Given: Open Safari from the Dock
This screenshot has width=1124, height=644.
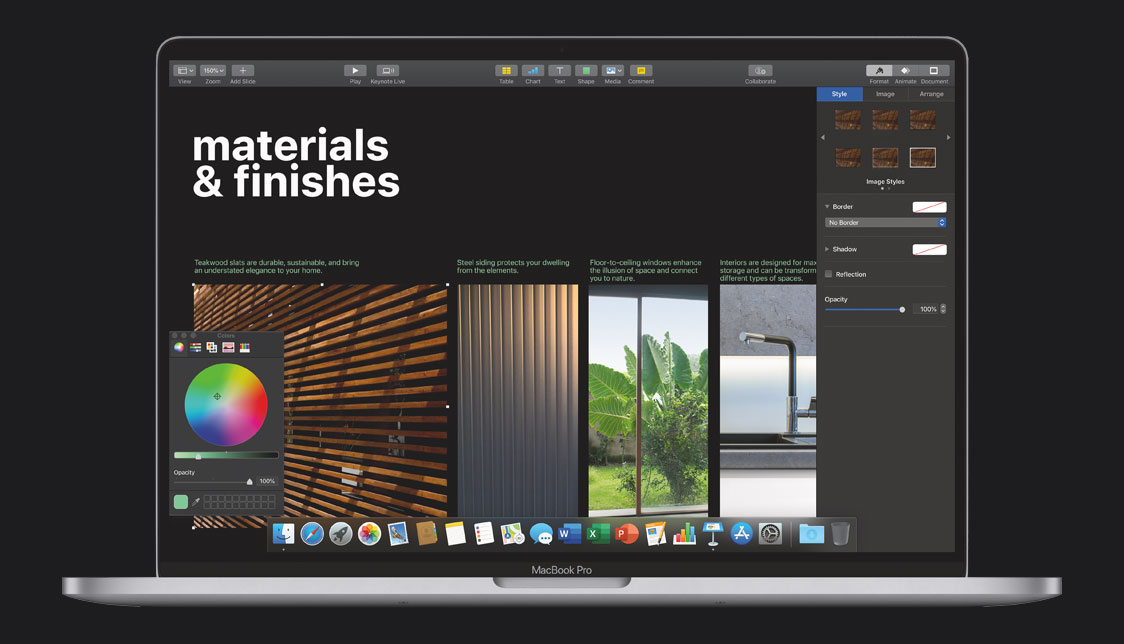Looking at the screenshot, I should coord(312,534).
